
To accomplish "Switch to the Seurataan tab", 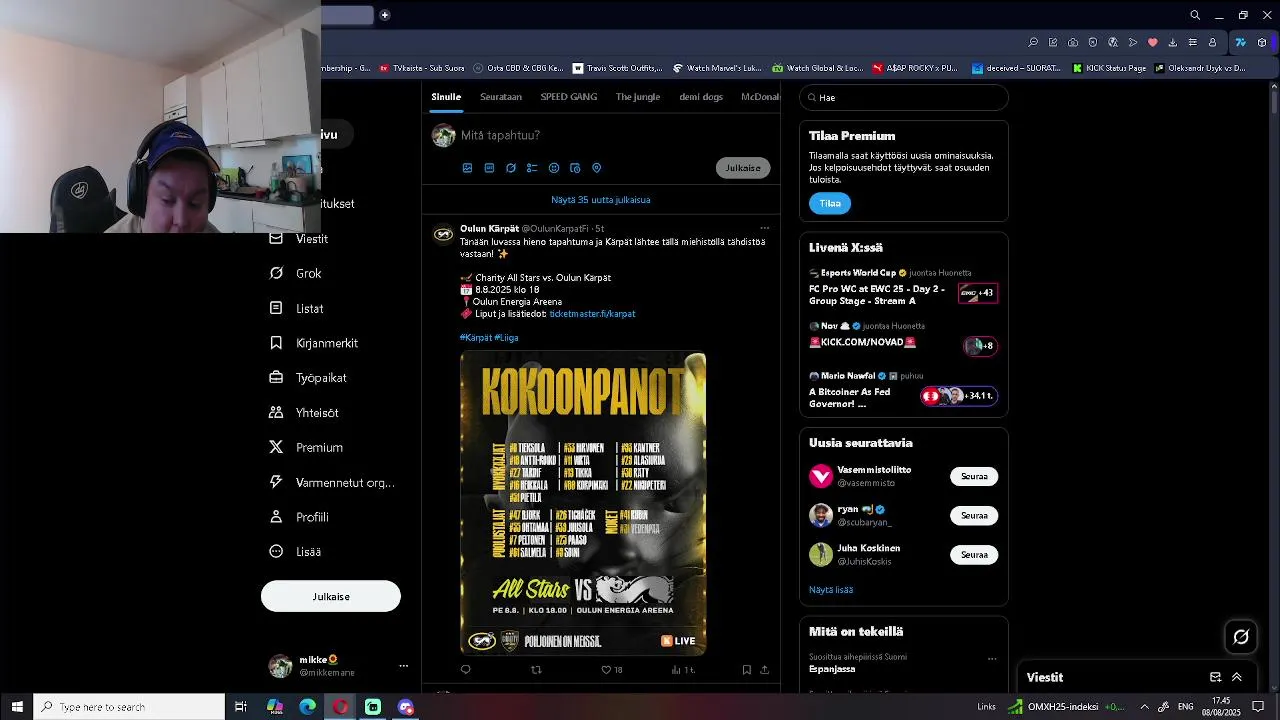I will (501, 97).
